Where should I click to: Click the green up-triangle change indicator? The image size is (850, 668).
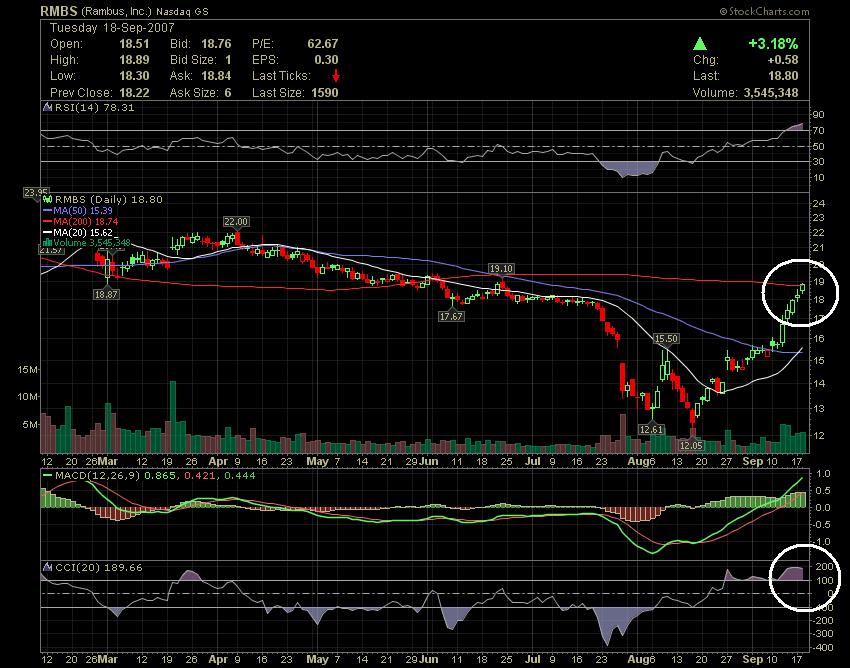click(700, 44)
